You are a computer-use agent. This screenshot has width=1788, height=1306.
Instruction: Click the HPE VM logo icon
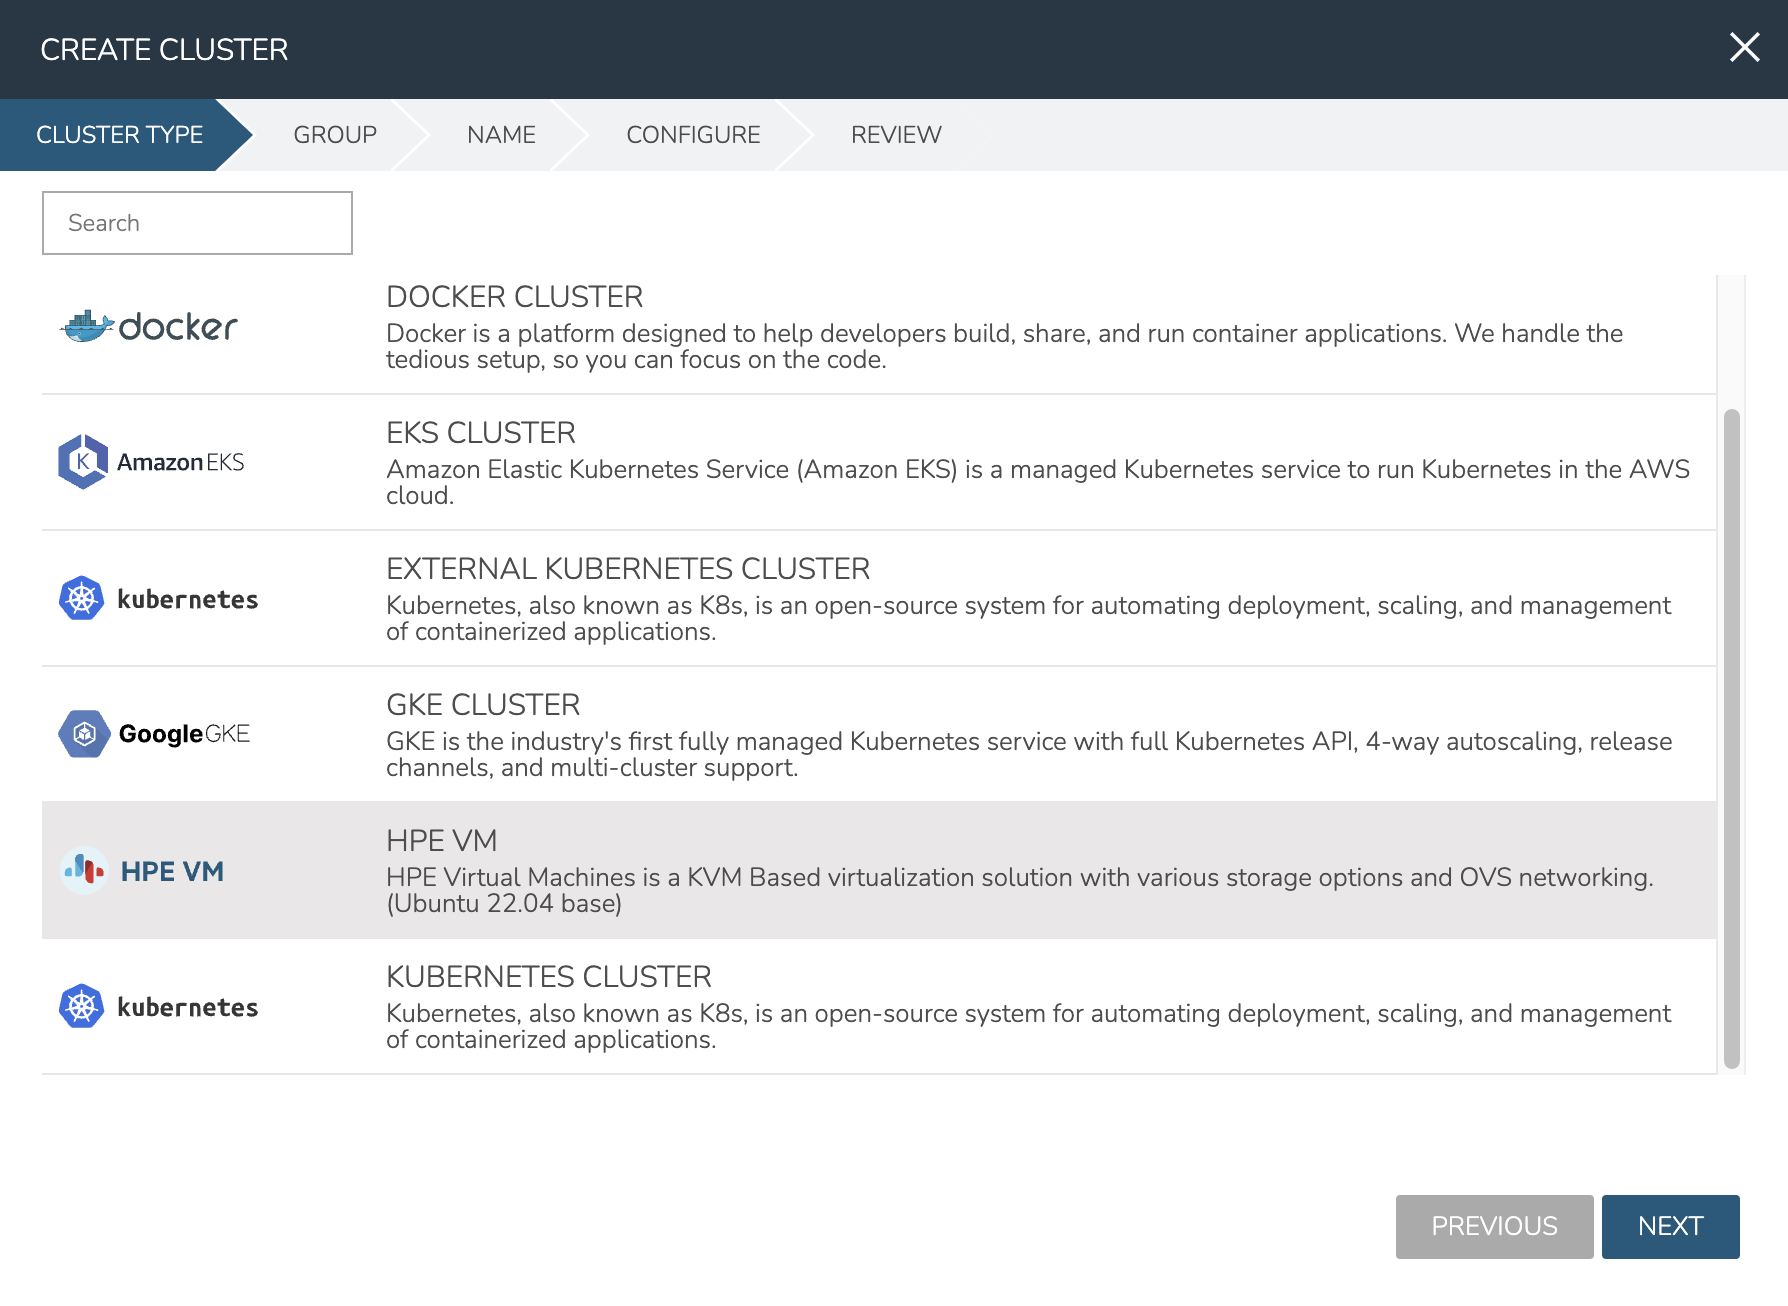click(84, 871)
